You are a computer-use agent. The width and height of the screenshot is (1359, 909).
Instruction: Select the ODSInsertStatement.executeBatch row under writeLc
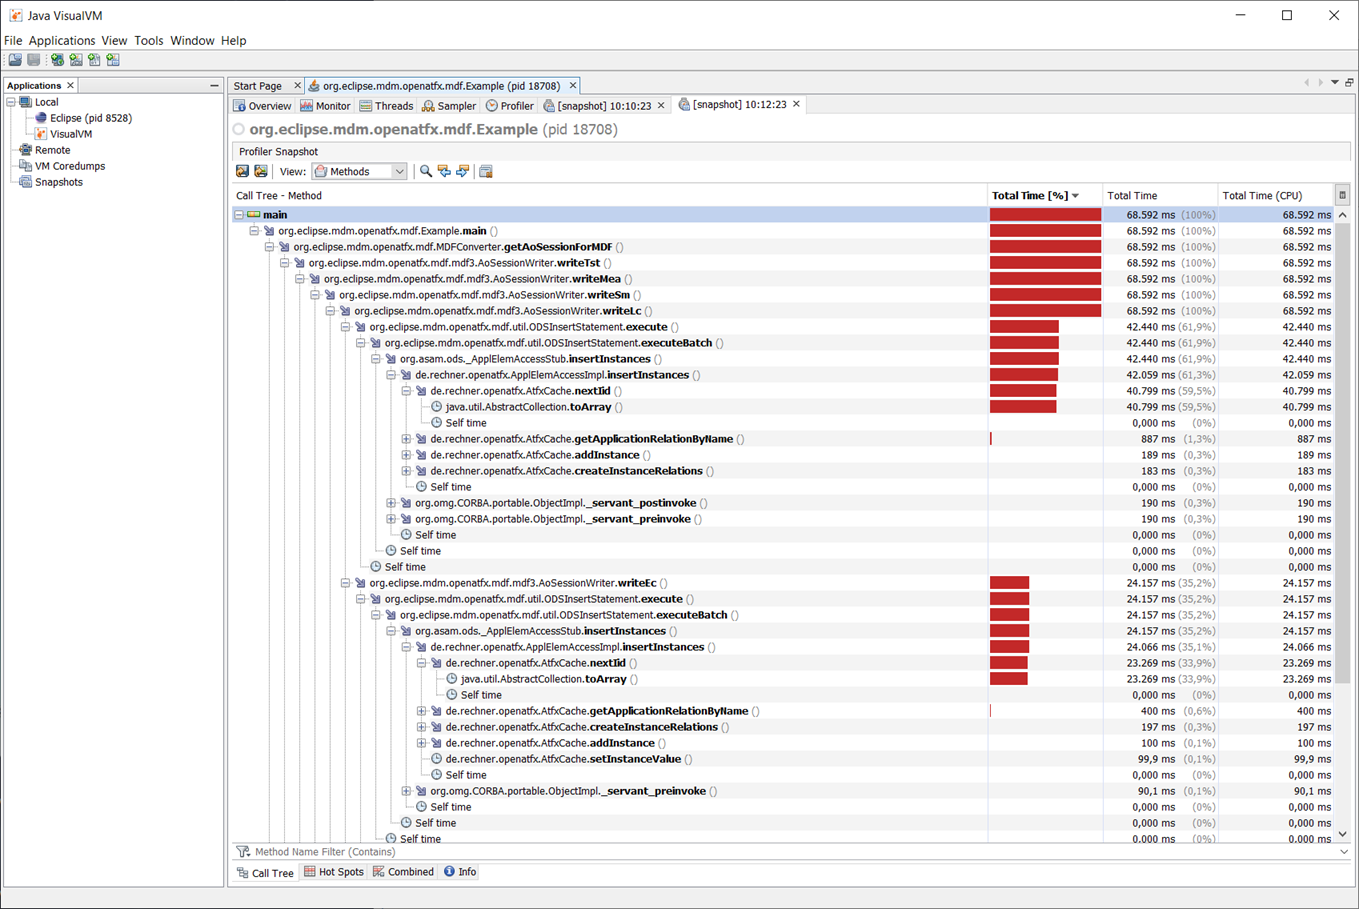783,343
